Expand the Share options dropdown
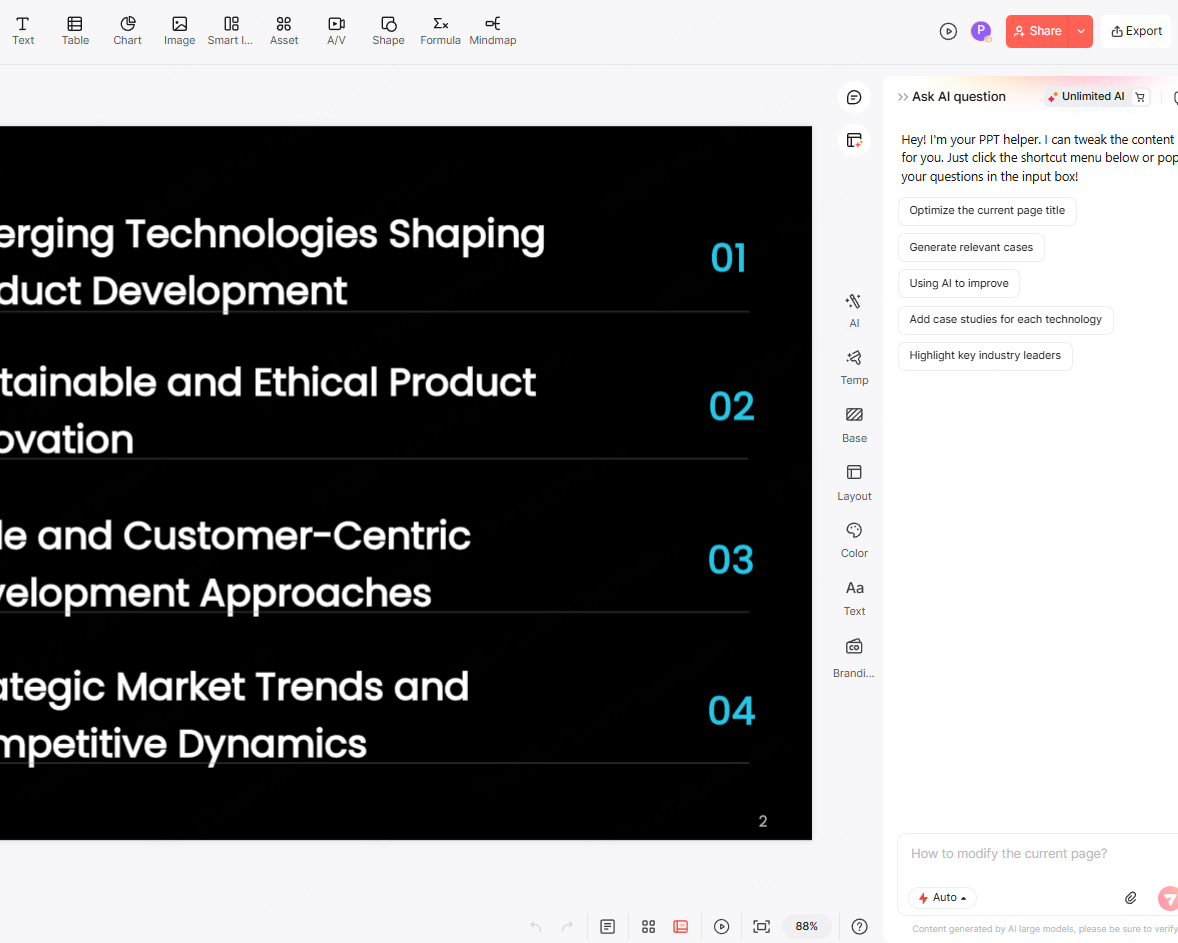The image size is (1178, 943). point(1080,31)
